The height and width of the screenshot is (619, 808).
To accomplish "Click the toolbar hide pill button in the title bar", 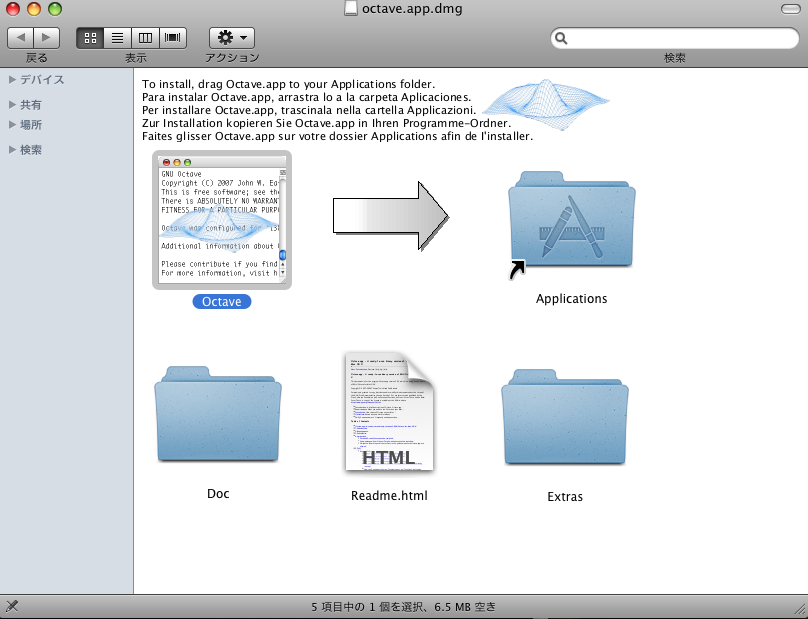I will [790, 9].
